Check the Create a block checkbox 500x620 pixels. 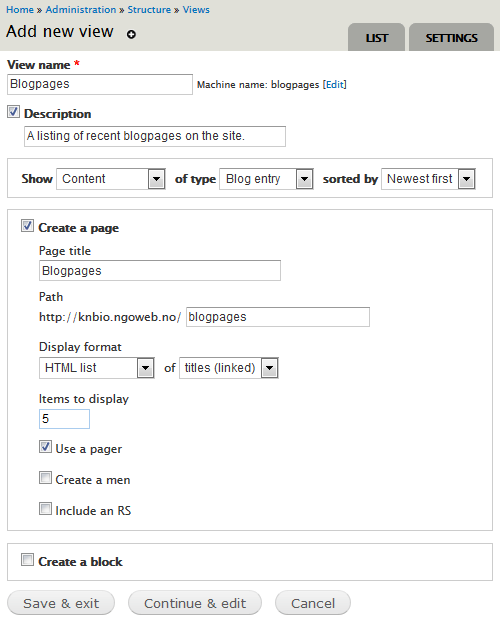[x=27, y=560]
